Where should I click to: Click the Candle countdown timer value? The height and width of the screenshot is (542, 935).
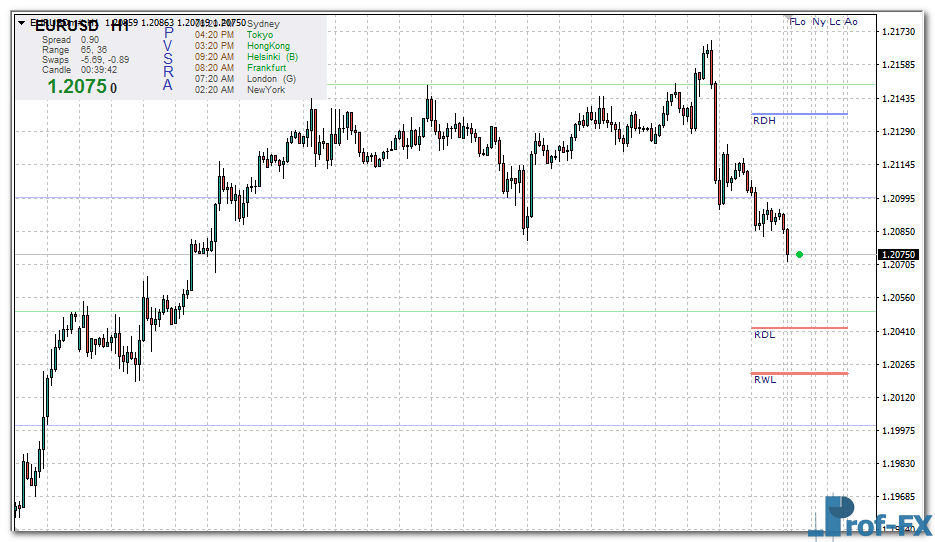(x=99, y=70)
